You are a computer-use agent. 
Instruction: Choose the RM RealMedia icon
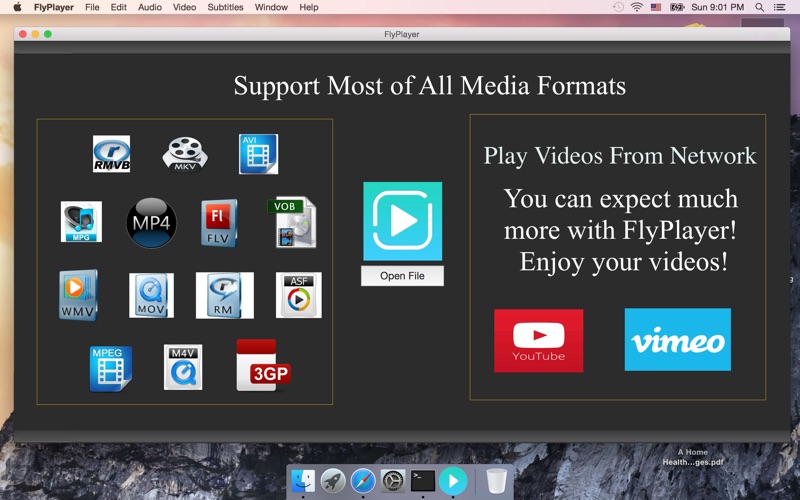pos(224,295)
